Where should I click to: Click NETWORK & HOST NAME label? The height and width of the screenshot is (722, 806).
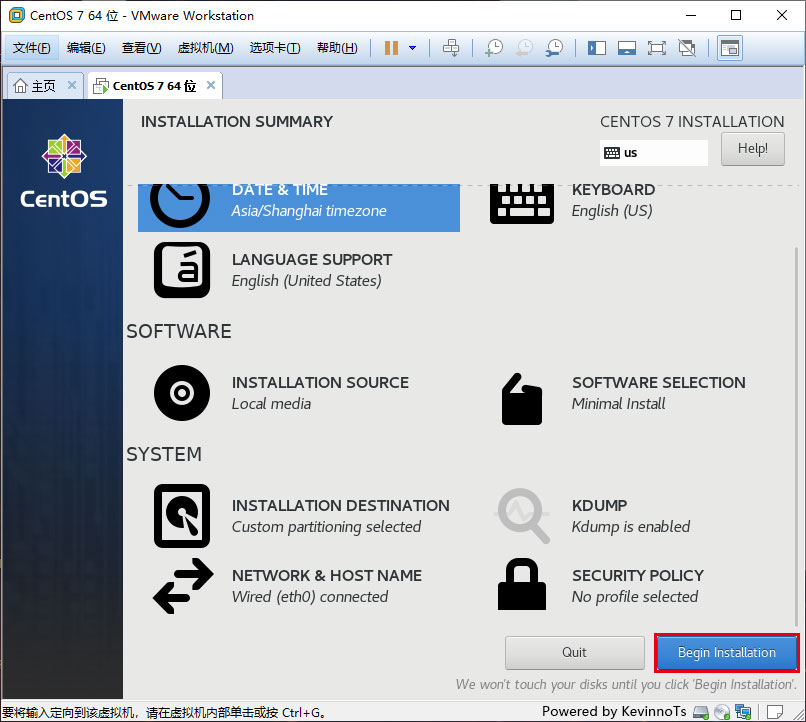[327, 576]
